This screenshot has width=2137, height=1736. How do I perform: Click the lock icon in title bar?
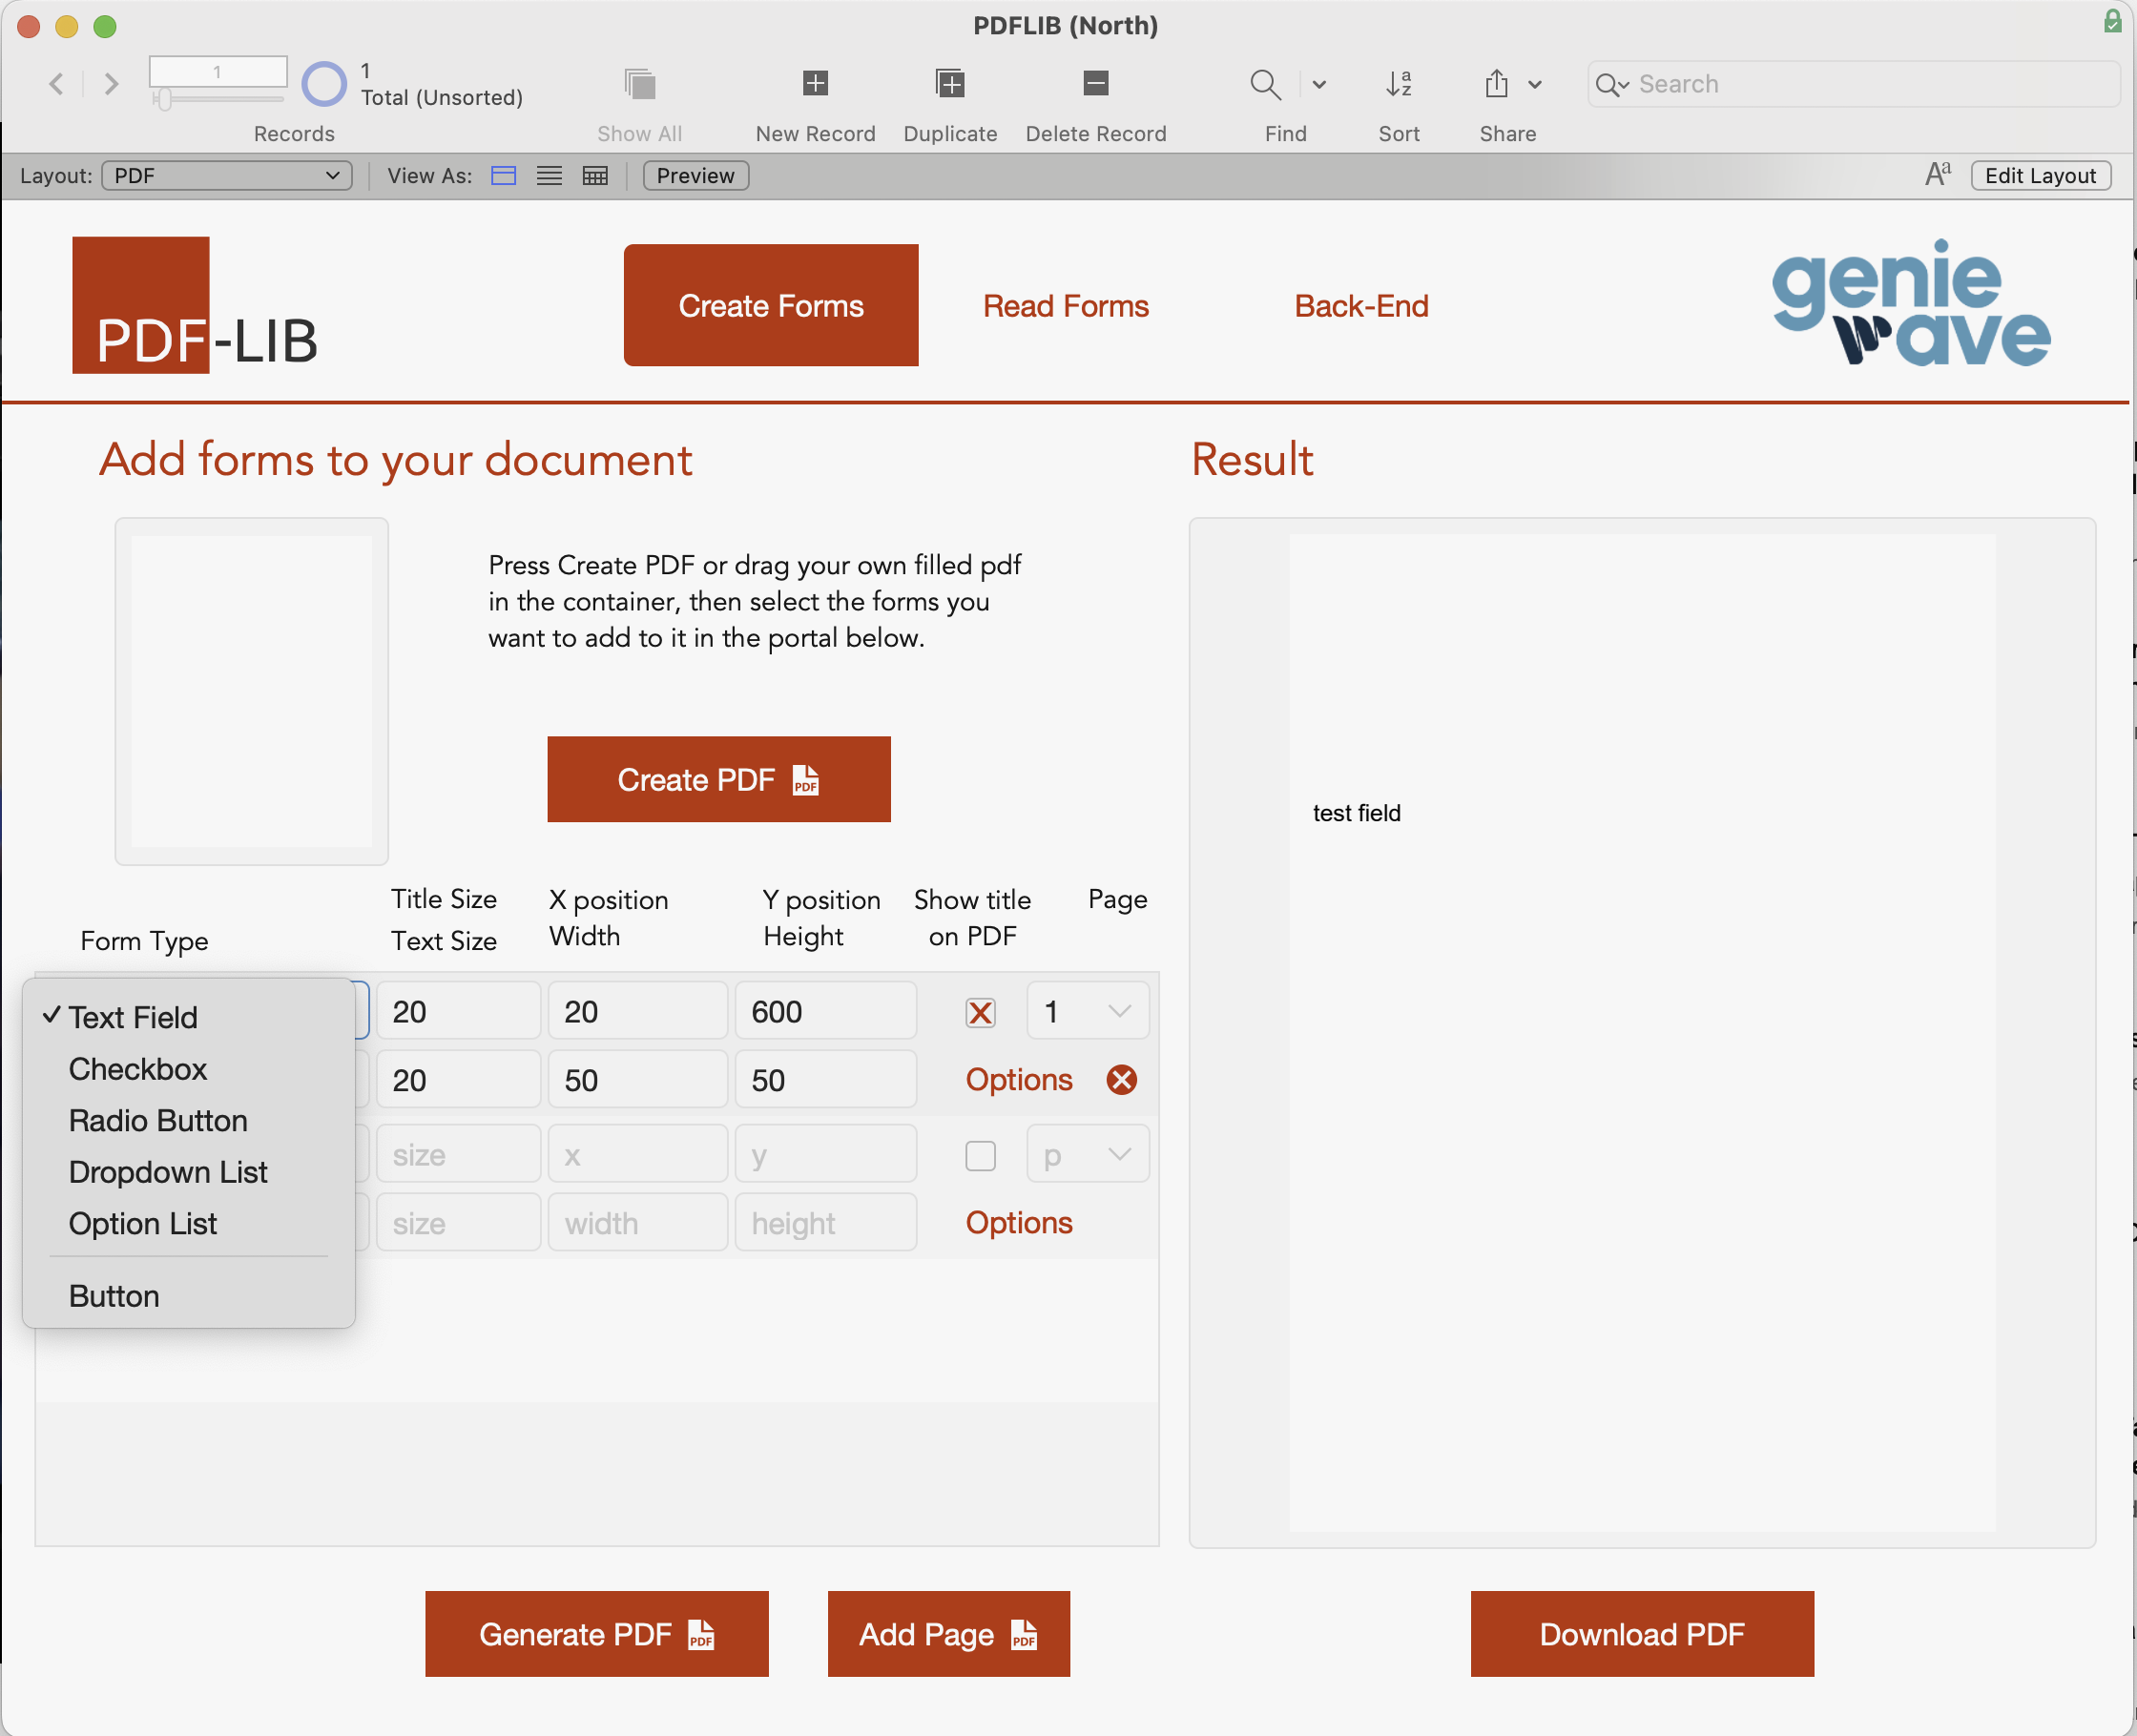(x=2112, y=21)
